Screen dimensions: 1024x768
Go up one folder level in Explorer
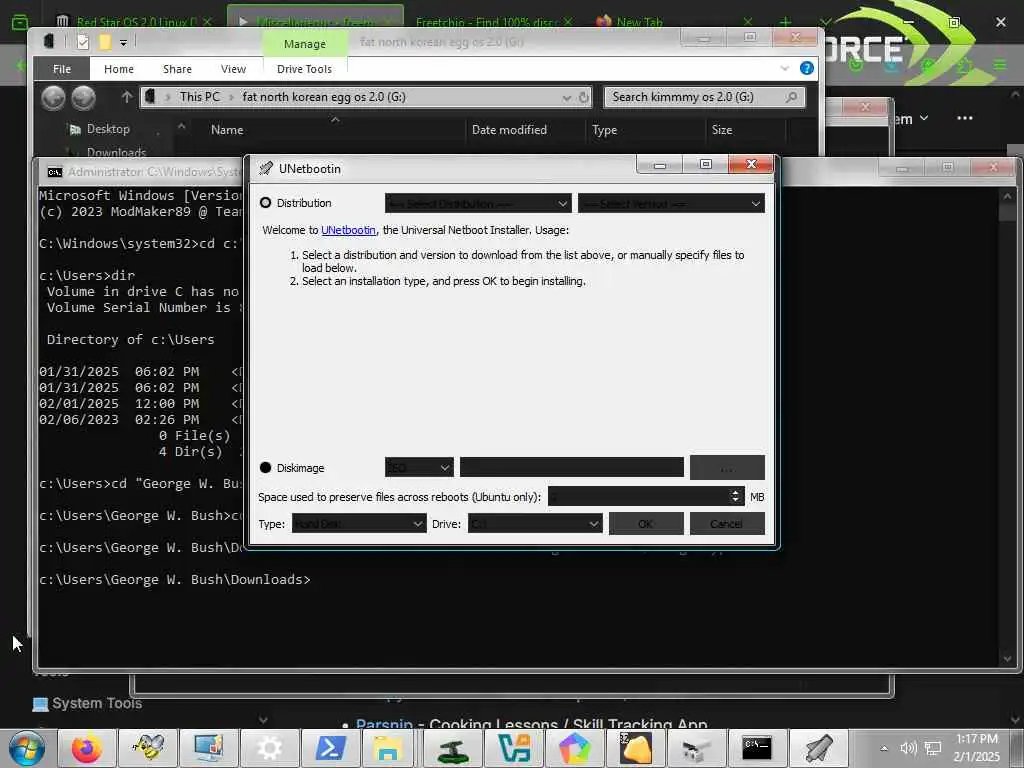(x=126, y=97)
